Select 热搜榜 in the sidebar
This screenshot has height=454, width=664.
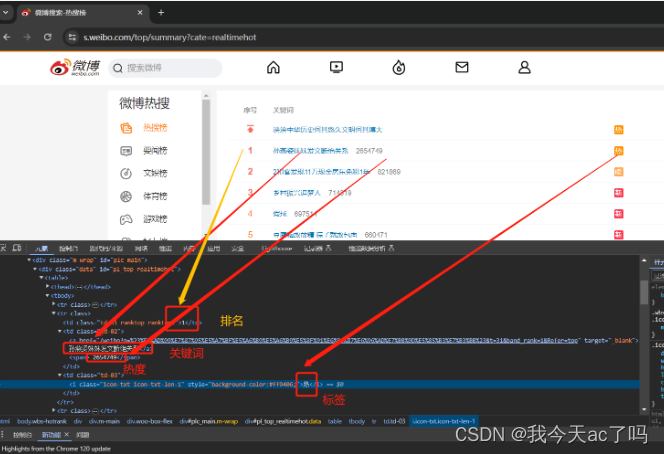(155, 128)
